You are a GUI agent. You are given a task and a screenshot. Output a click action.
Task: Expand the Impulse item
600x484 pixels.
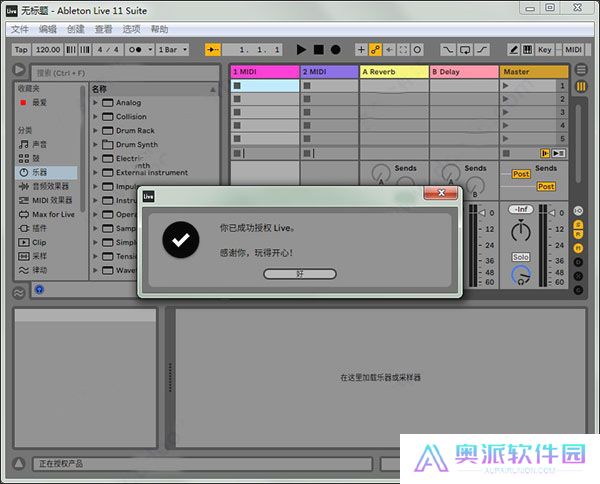tap(95, 186)
